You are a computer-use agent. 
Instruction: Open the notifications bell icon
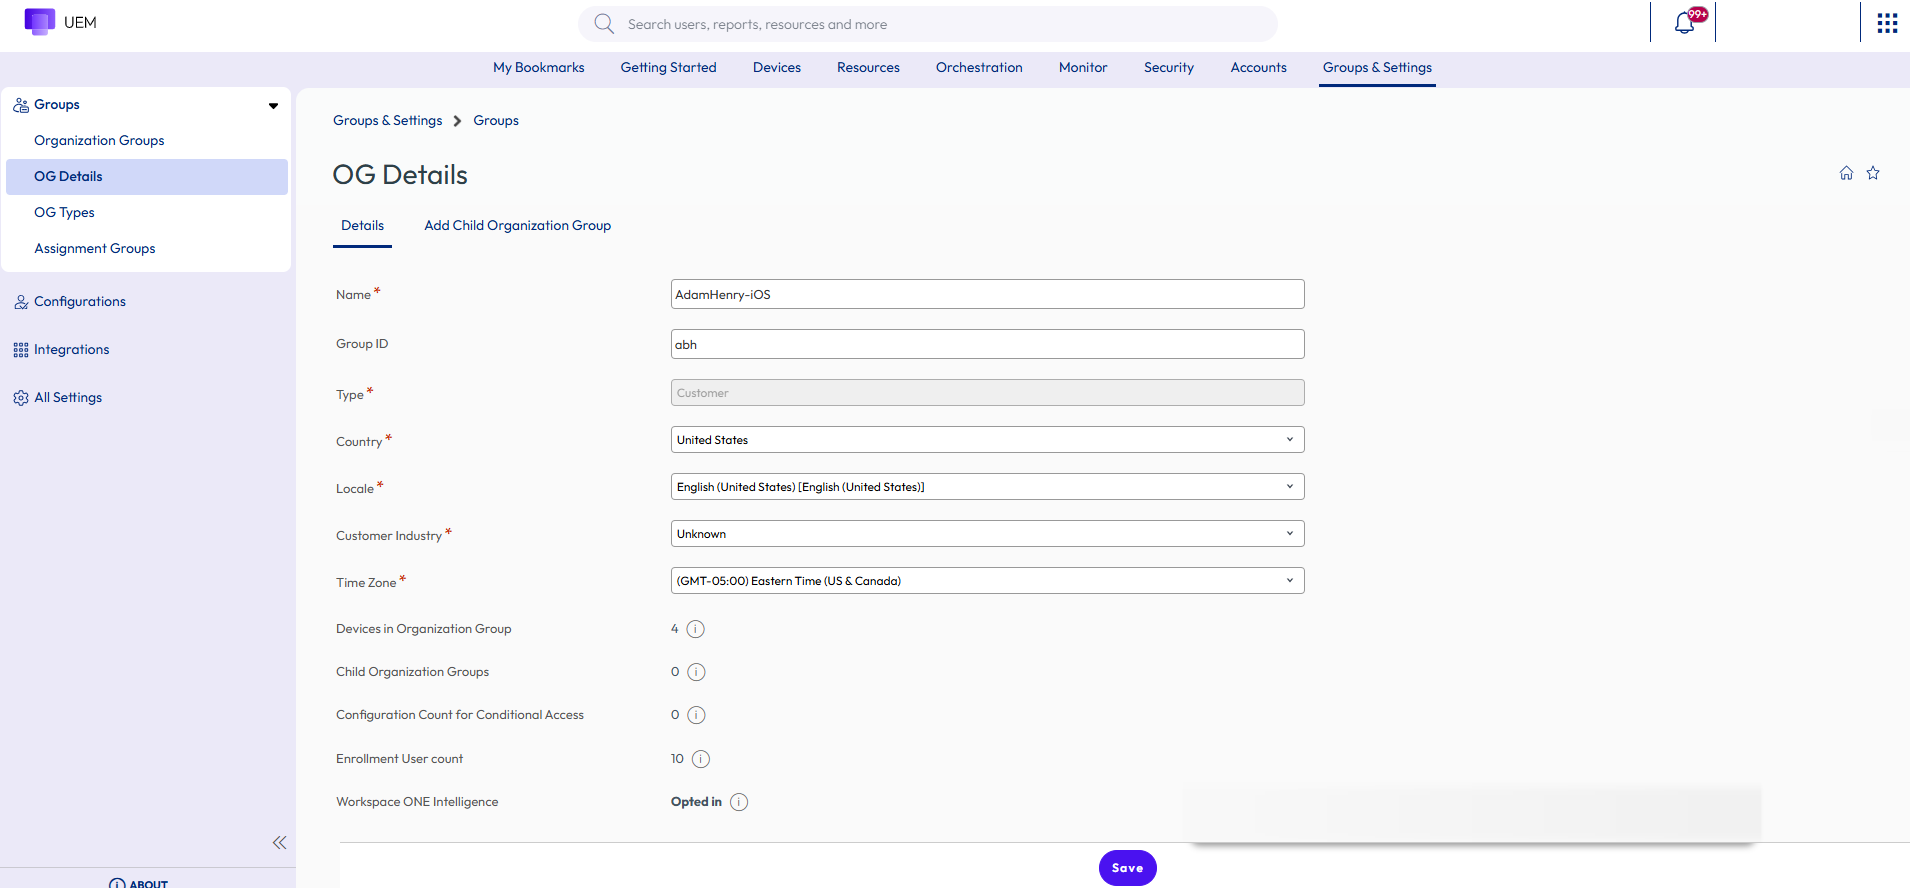point(1685,23)
